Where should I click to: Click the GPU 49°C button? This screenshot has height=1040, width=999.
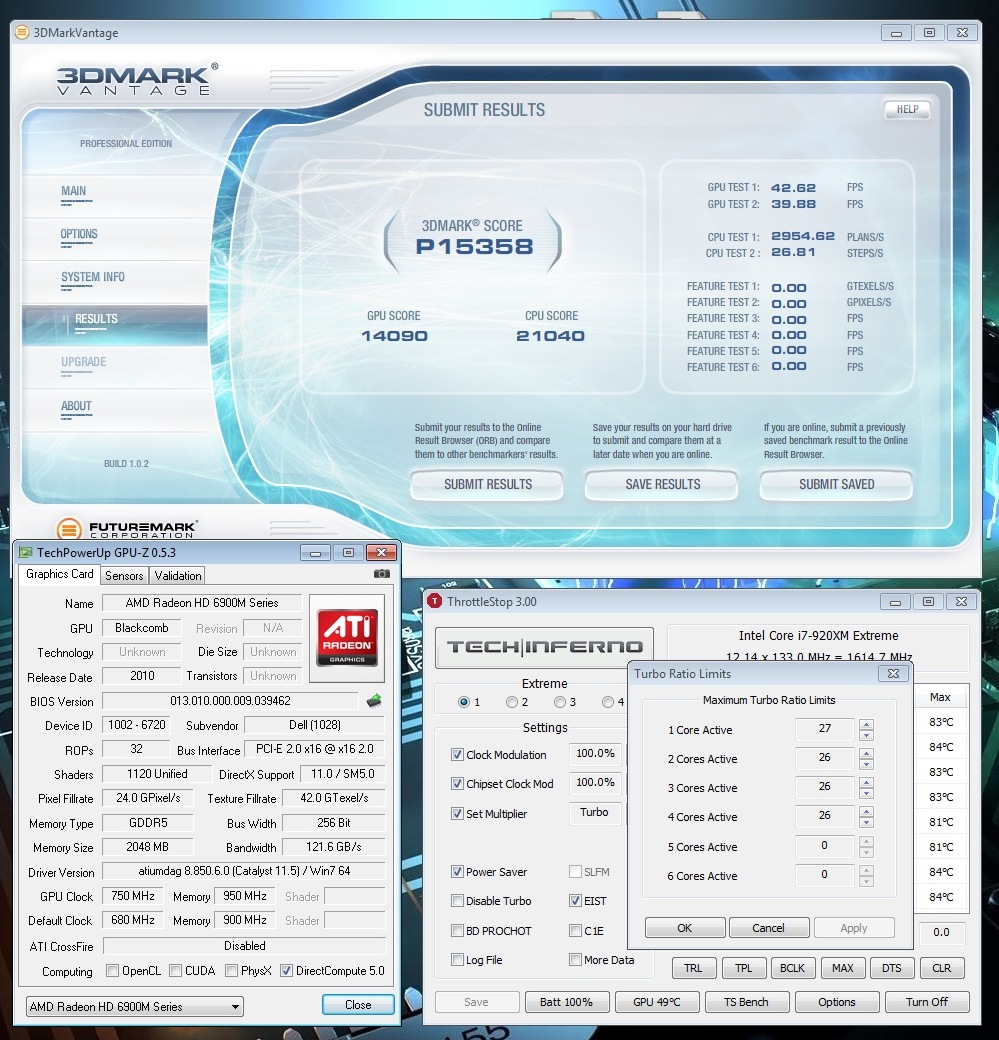[657, 1002]
